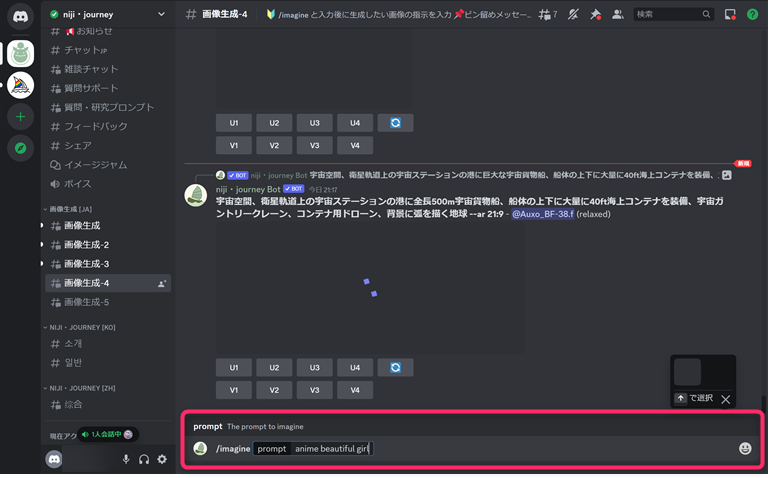Image resolution: width=768 pixels, height=478 pixels.
Task: Open niji journey Bot message avatar
Action: (x=195, y=195)
